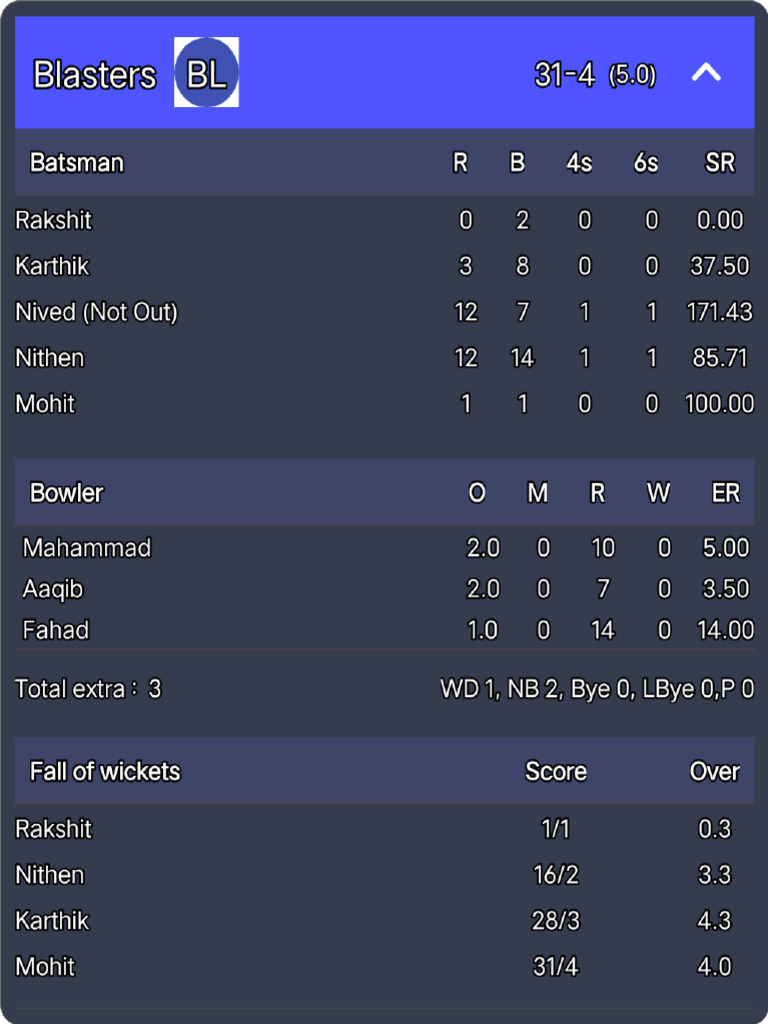Collapse the Blasters scorecard chevron
768x1024 pixels.
point(706,73)
